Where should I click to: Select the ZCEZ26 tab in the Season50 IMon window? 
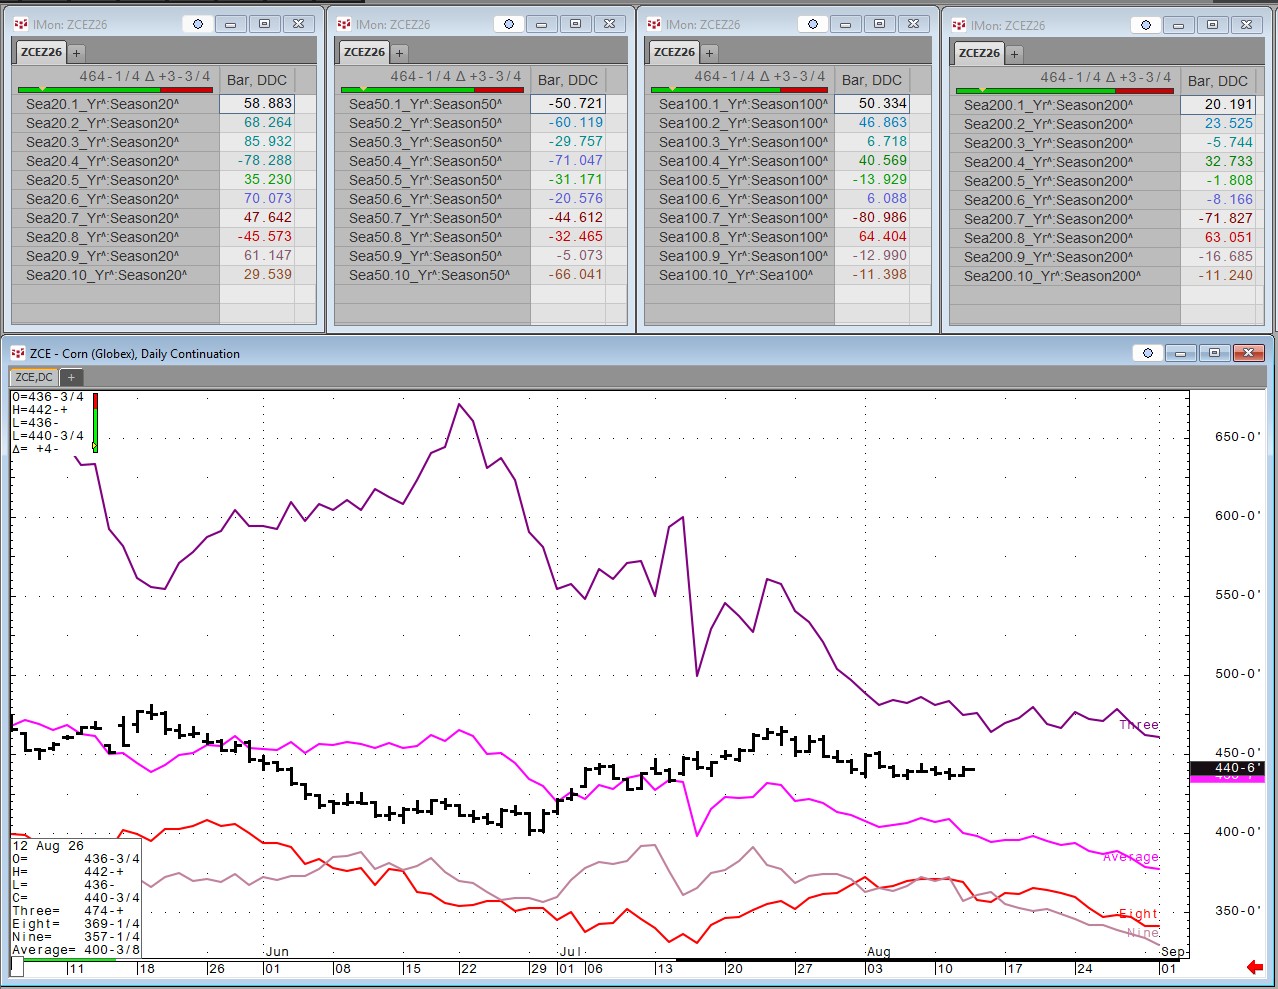(x=364, y=52)
